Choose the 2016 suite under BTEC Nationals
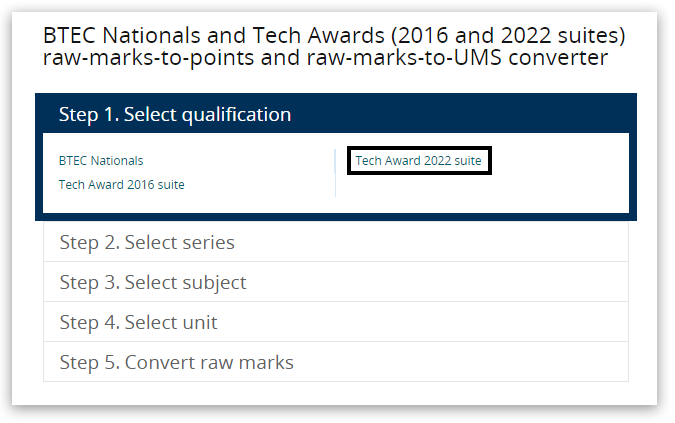This screenshot has height=423, width=675. click(121, 184)
